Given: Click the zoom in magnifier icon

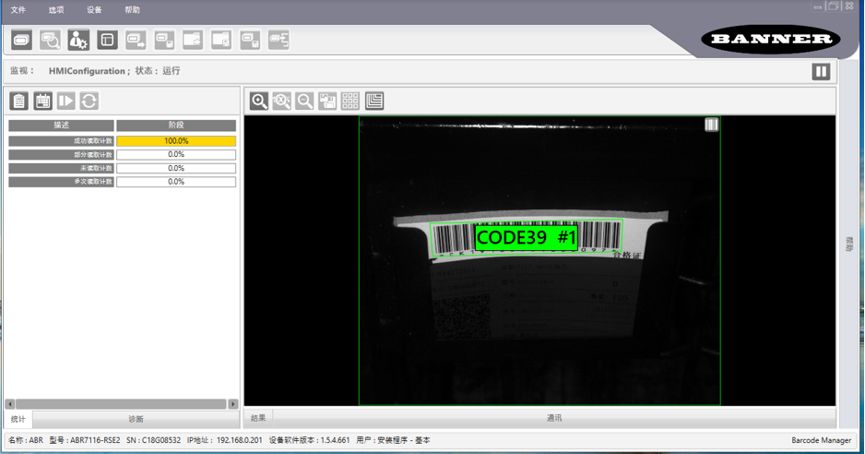Looking at the screenshot, I should pyautogui.click(x=259, y=101).
